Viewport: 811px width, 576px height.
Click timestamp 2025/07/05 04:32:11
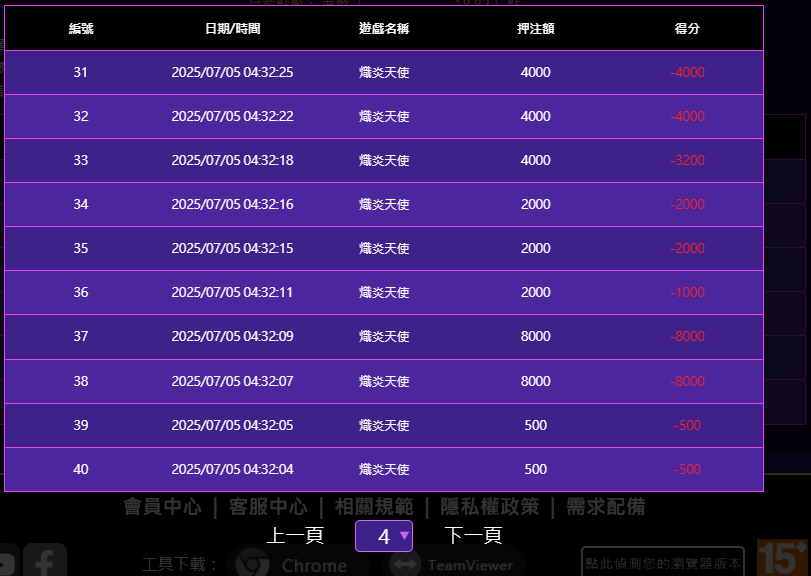[x=232, y=292]
